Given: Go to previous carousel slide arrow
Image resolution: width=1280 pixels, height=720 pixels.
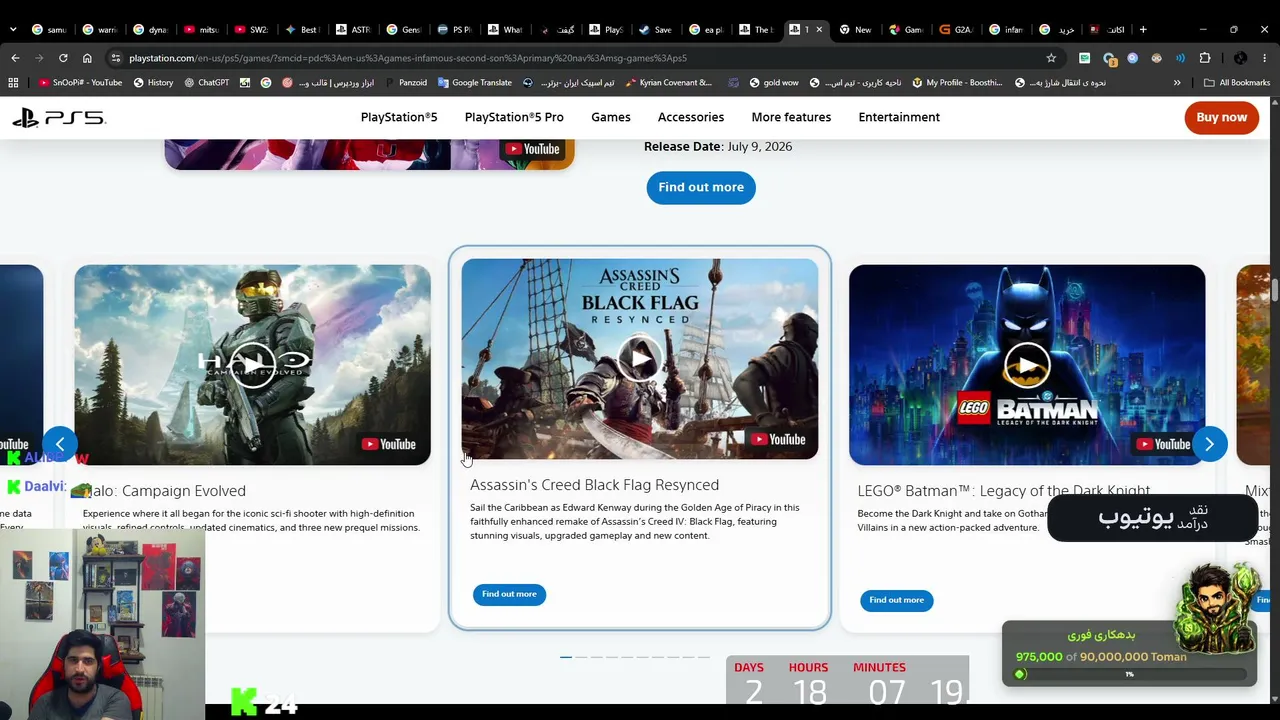Looking at the screenshot, I should click(60, 444).
